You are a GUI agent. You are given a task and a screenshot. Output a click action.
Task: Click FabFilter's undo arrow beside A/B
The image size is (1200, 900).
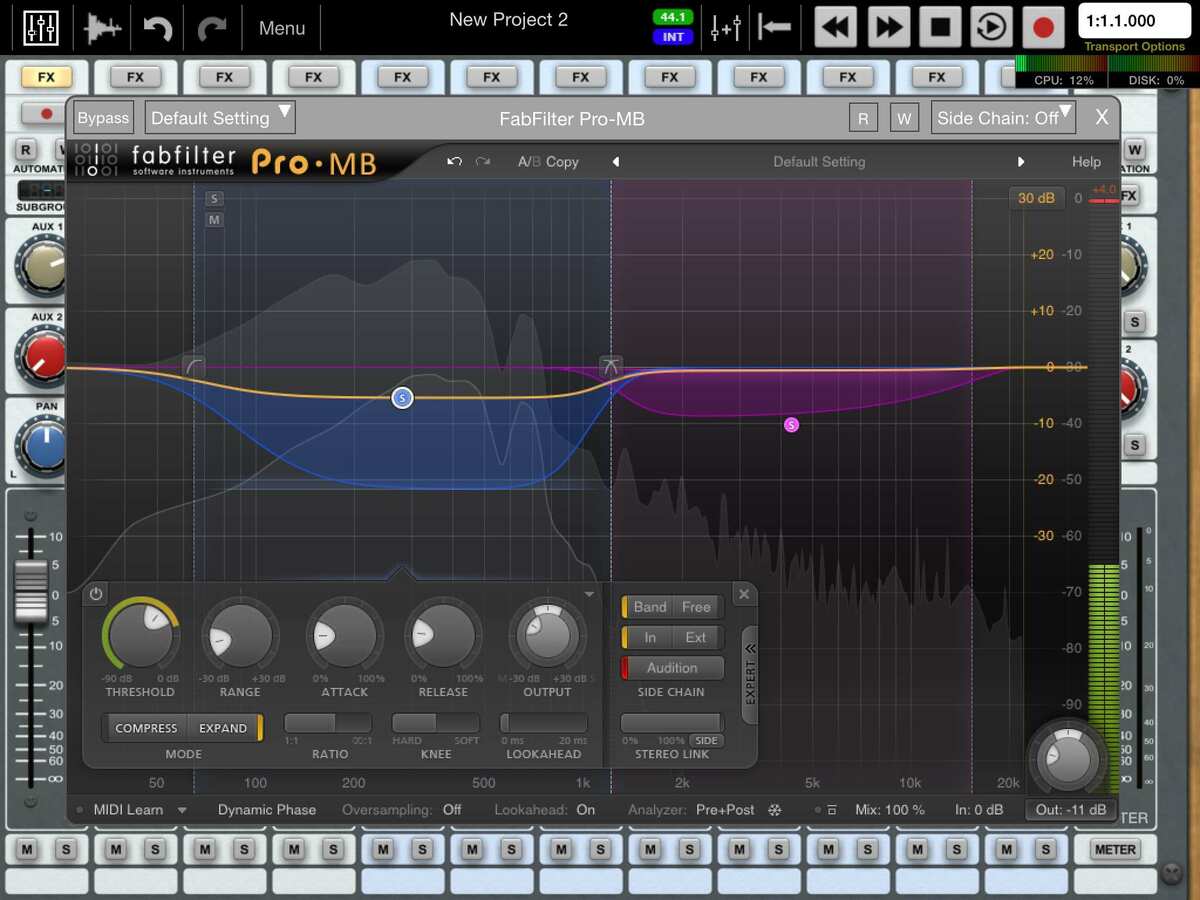point(455,161)
